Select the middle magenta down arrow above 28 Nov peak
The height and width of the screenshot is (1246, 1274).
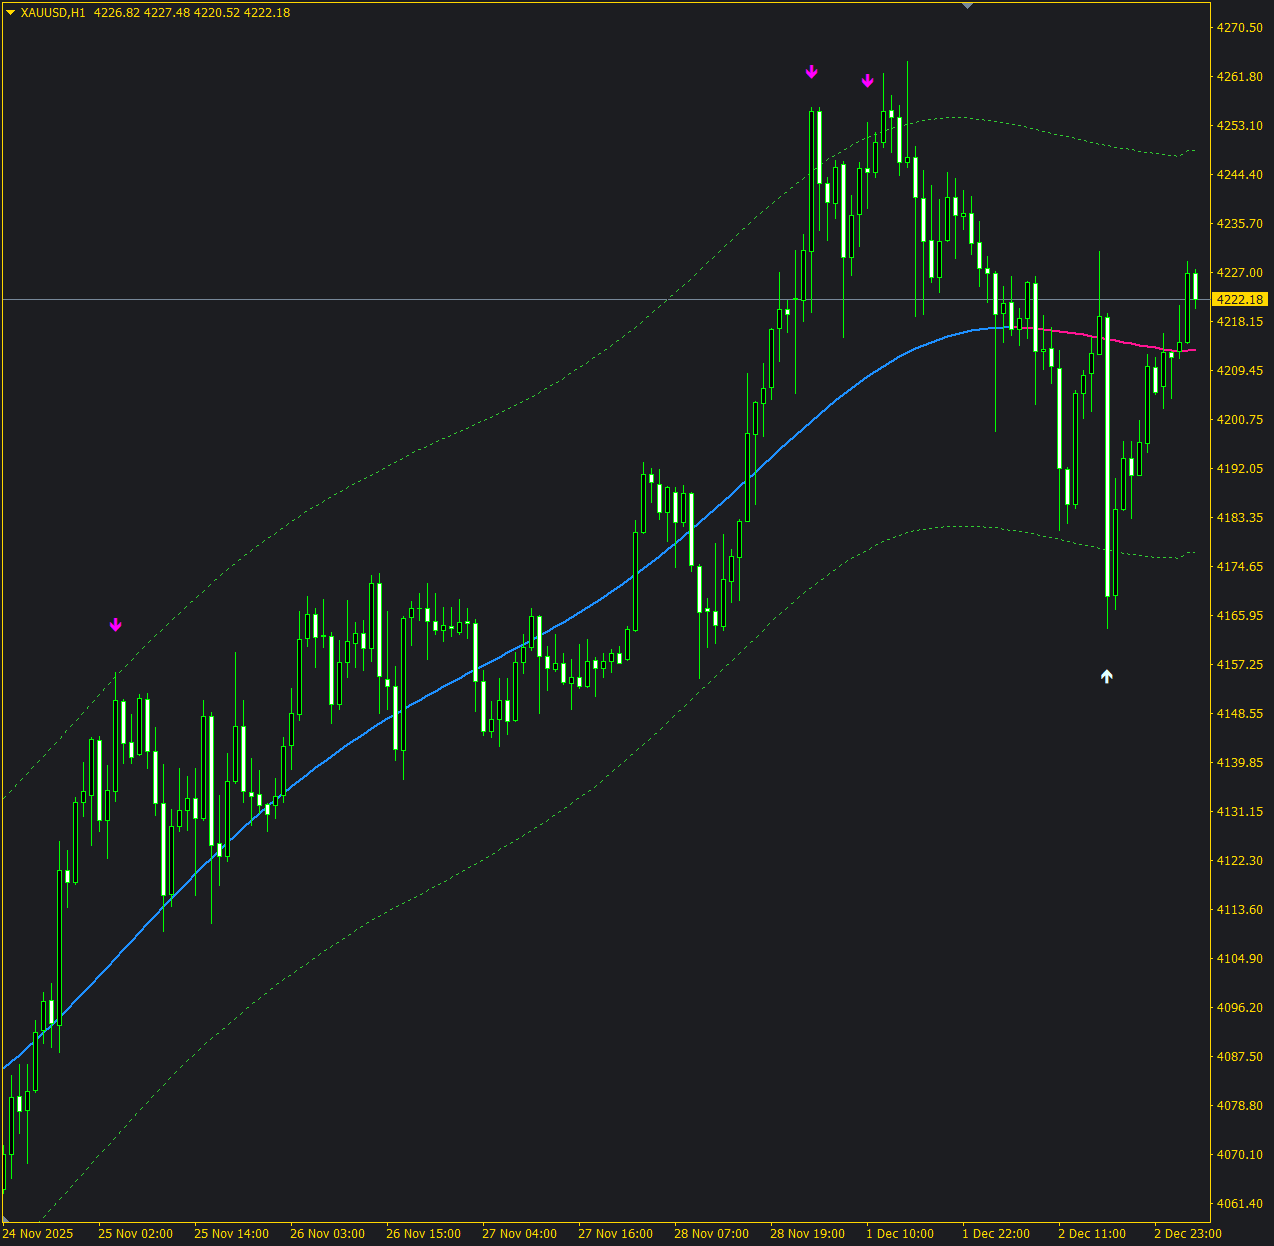coord(812,72)
